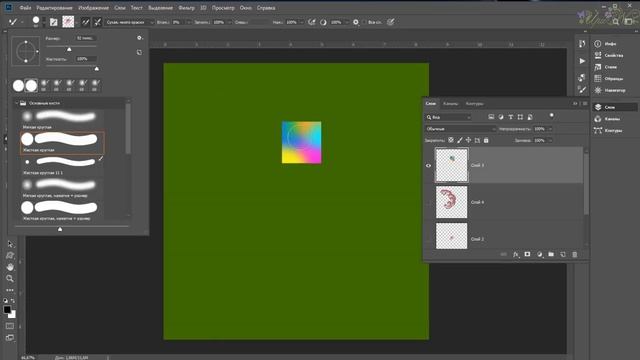640x360 pixels.
Task: Open smoothing options gear in options bar
Action: 356,22
